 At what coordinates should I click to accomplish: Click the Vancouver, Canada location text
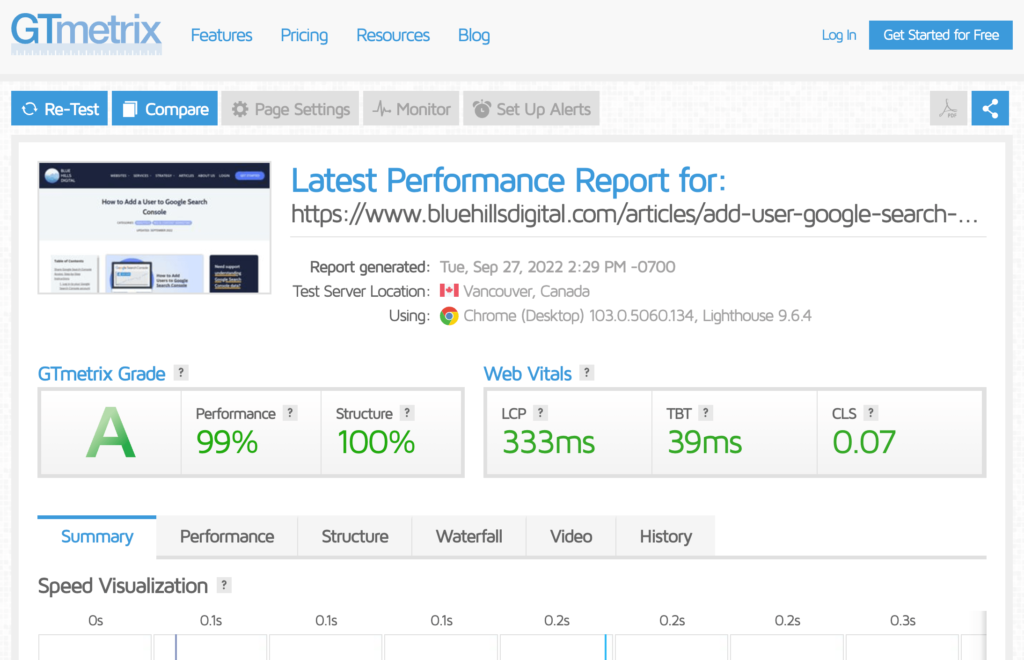526,291
